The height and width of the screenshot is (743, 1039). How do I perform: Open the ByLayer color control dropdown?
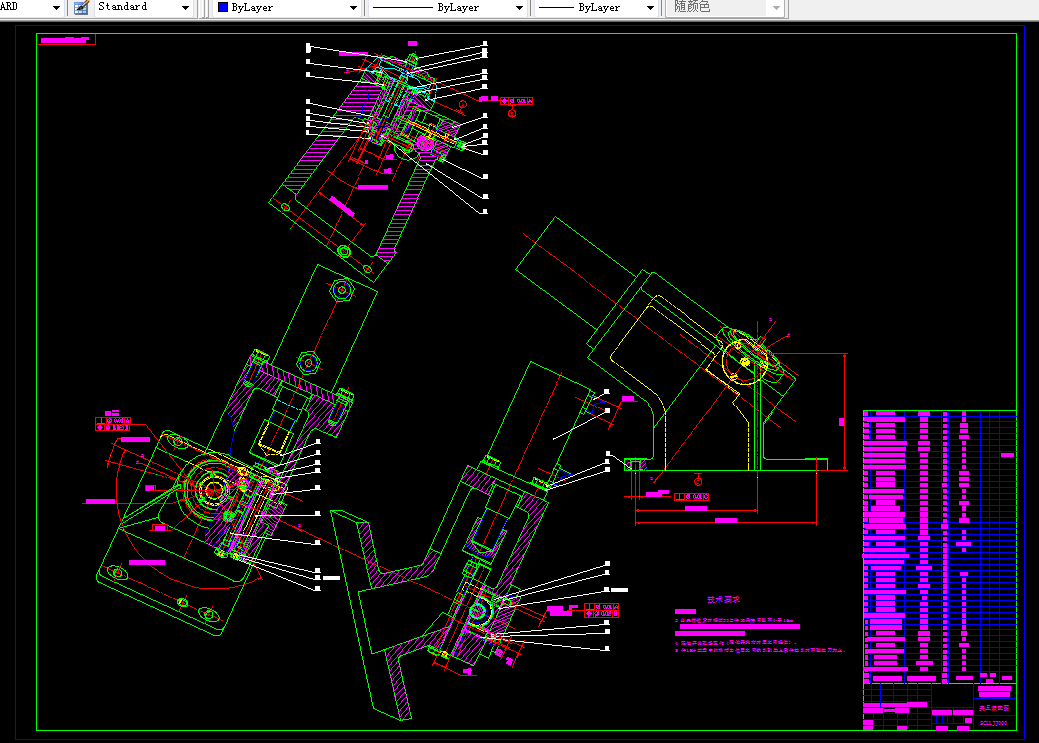tap(286, 8)
